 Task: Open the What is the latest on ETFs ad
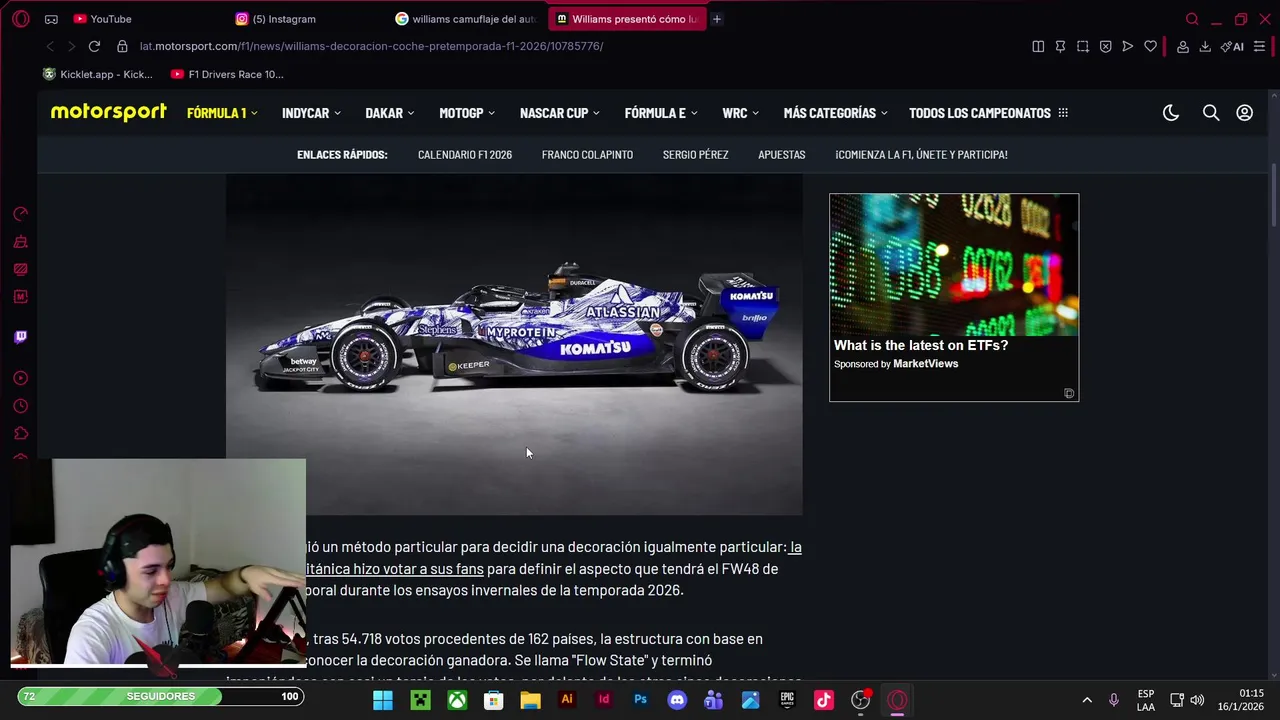(954, 297)
